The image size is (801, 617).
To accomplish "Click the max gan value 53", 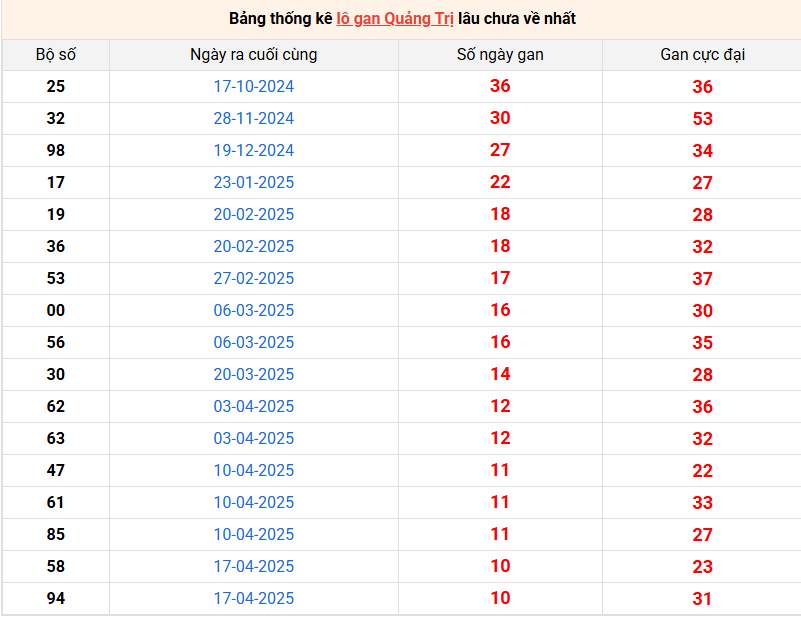I will [702, 119].
